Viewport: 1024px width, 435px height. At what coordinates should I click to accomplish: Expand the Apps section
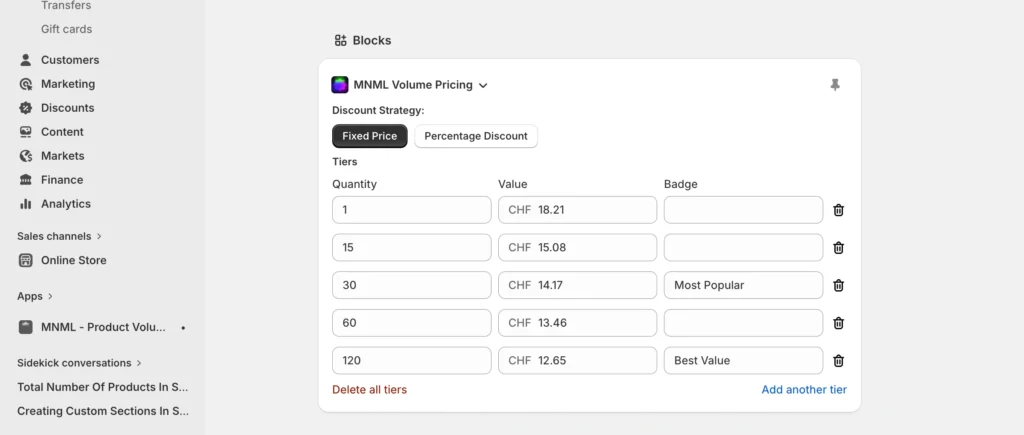(50, 297)
